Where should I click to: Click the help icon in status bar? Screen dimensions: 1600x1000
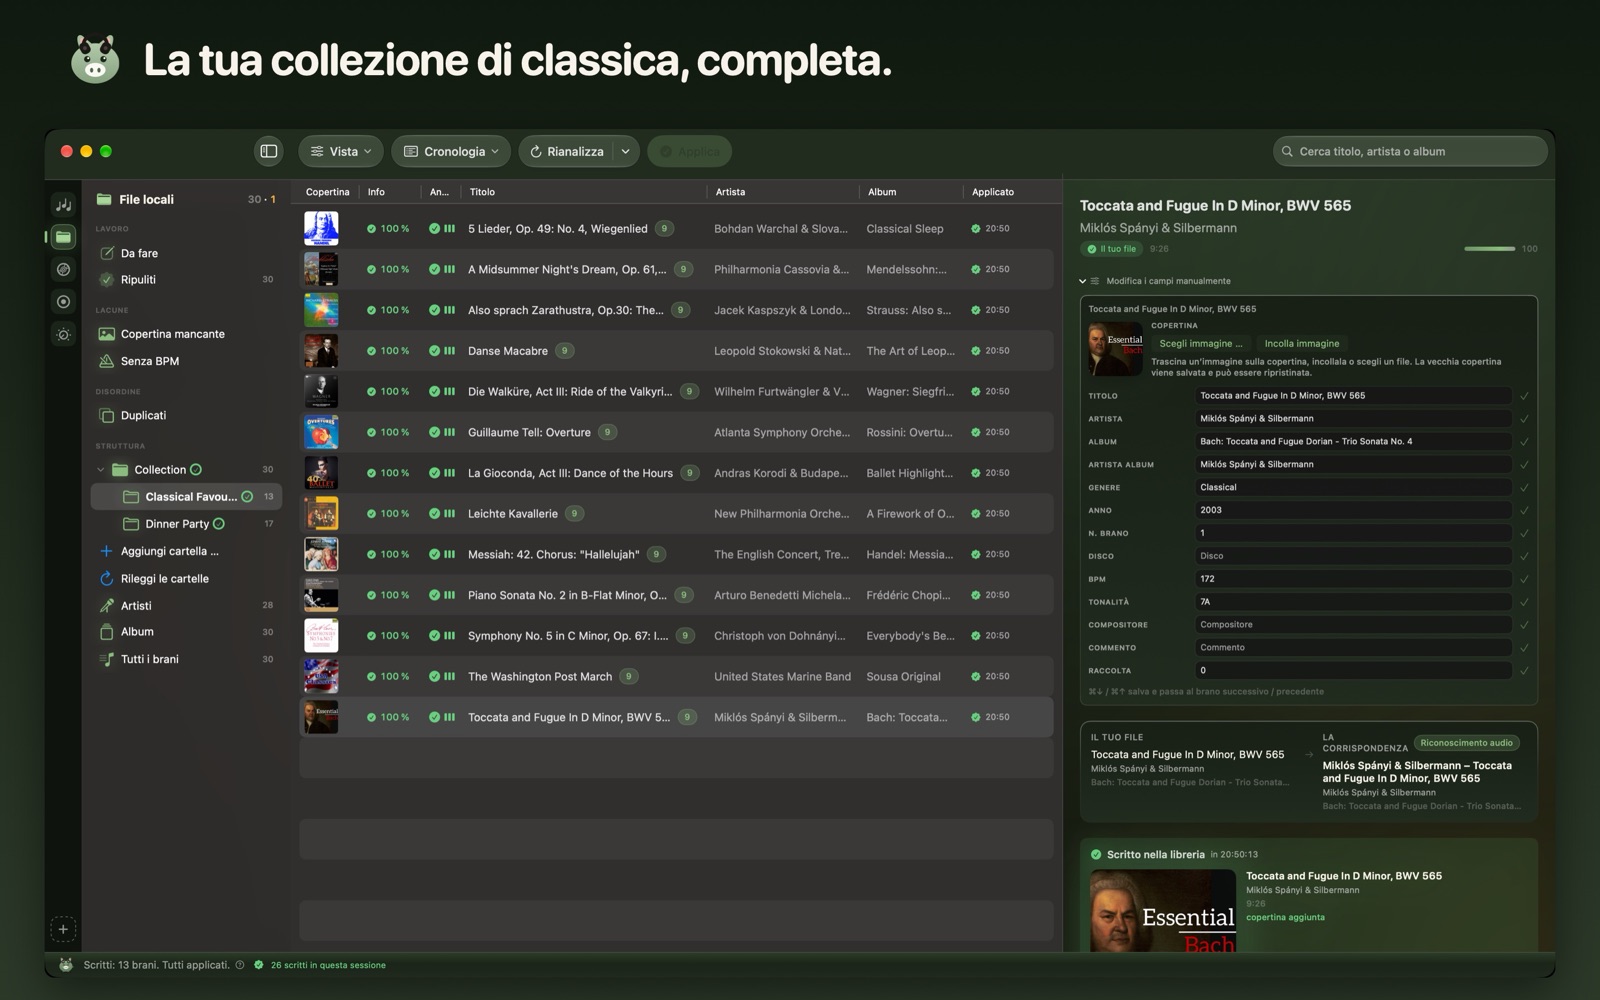point(240,965)
